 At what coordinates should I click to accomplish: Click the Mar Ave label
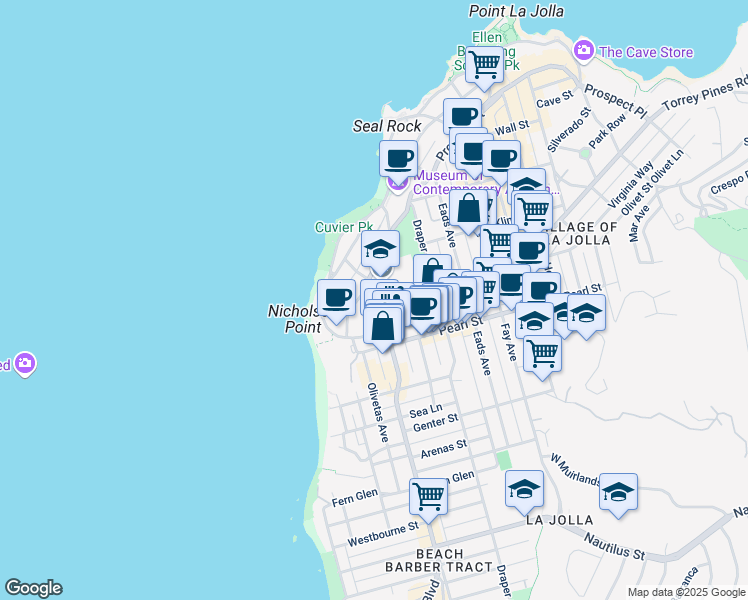pyautogui.click(x=639, y=223)
